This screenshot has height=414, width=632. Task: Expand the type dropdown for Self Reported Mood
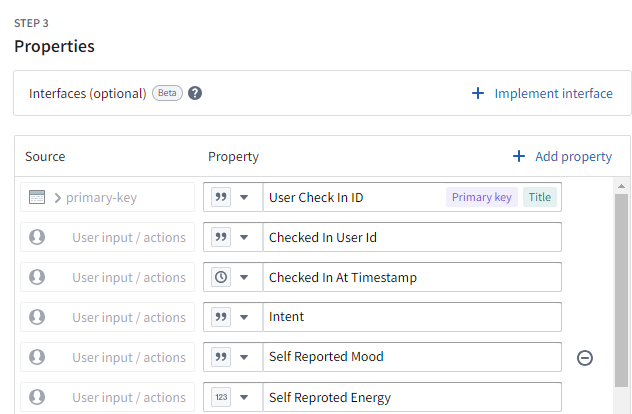245,357
